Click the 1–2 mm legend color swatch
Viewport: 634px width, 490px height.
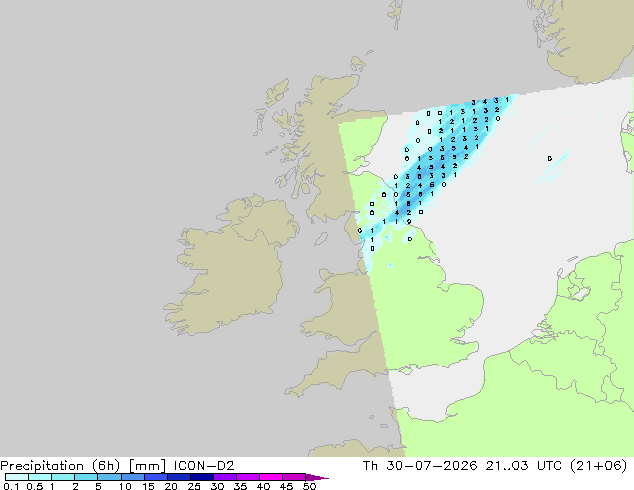coord(63,477)
